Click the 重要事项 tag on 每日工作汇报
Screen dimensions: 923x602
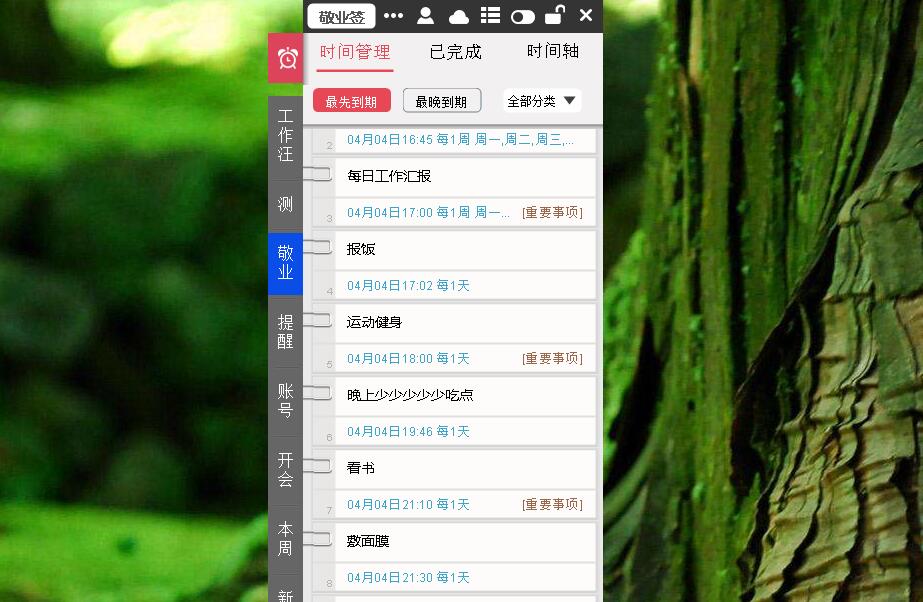pos(552,212)
